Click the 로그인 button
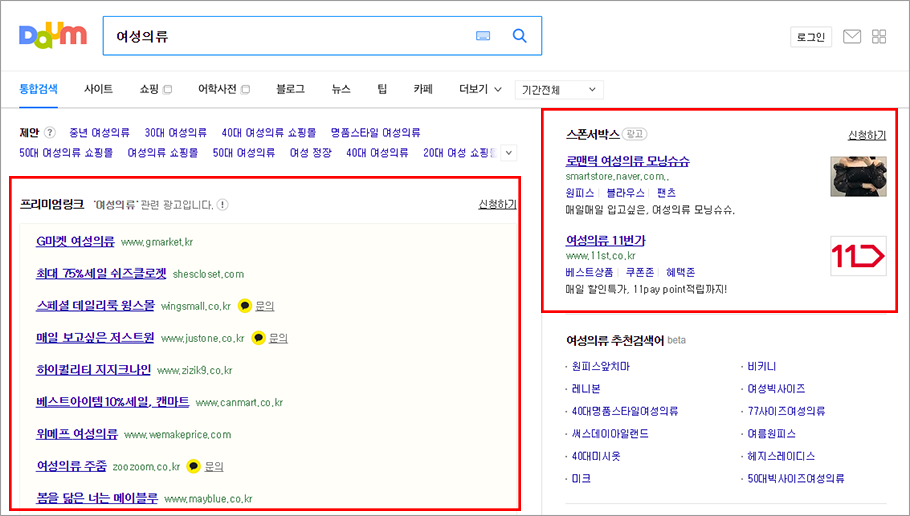910x516 pixels. (811, 37)
